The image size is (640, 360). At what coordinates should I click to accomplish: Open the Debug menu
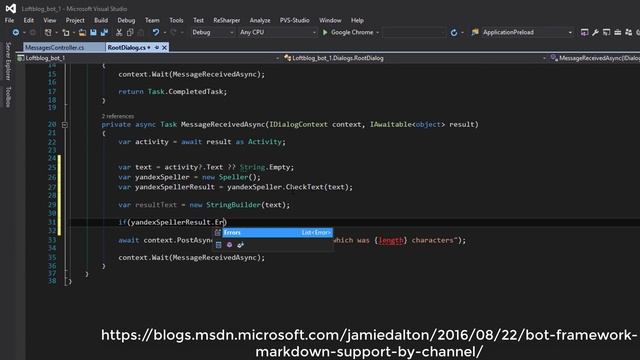(126, 20)
